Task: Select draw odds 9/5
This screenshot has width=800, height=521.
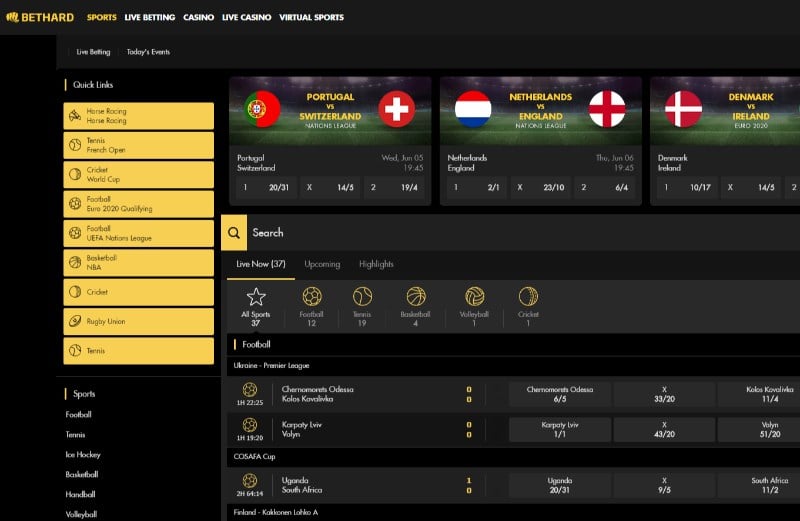Action: pos(664,485)
